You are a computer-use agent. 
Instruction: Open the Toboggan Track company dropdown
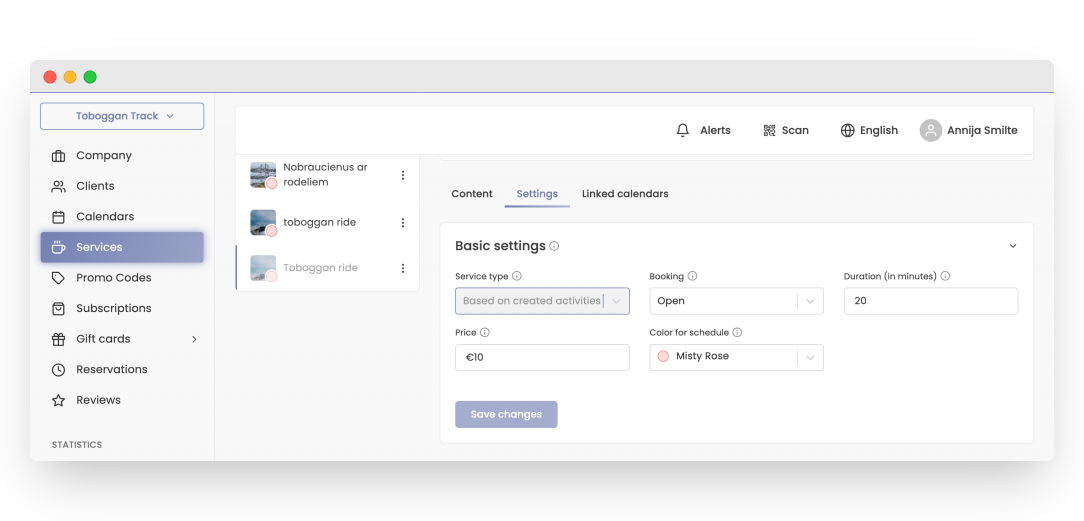click(x=122, y=116)
